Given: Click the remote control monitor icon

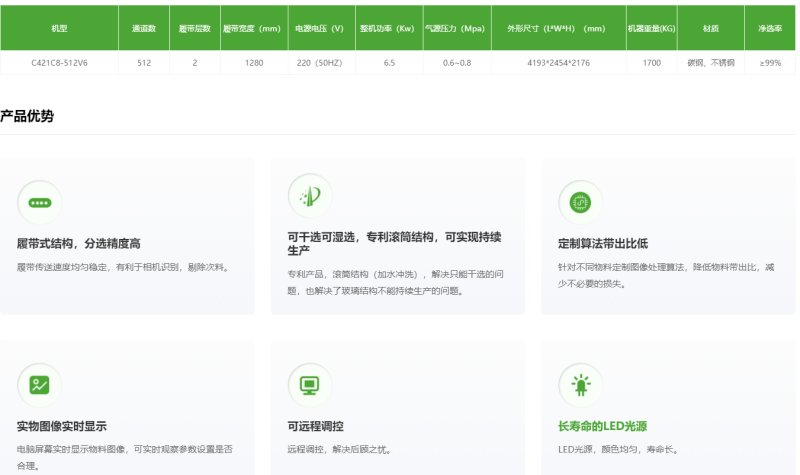Looking at the screenshot, I should [x=309, y=385].
